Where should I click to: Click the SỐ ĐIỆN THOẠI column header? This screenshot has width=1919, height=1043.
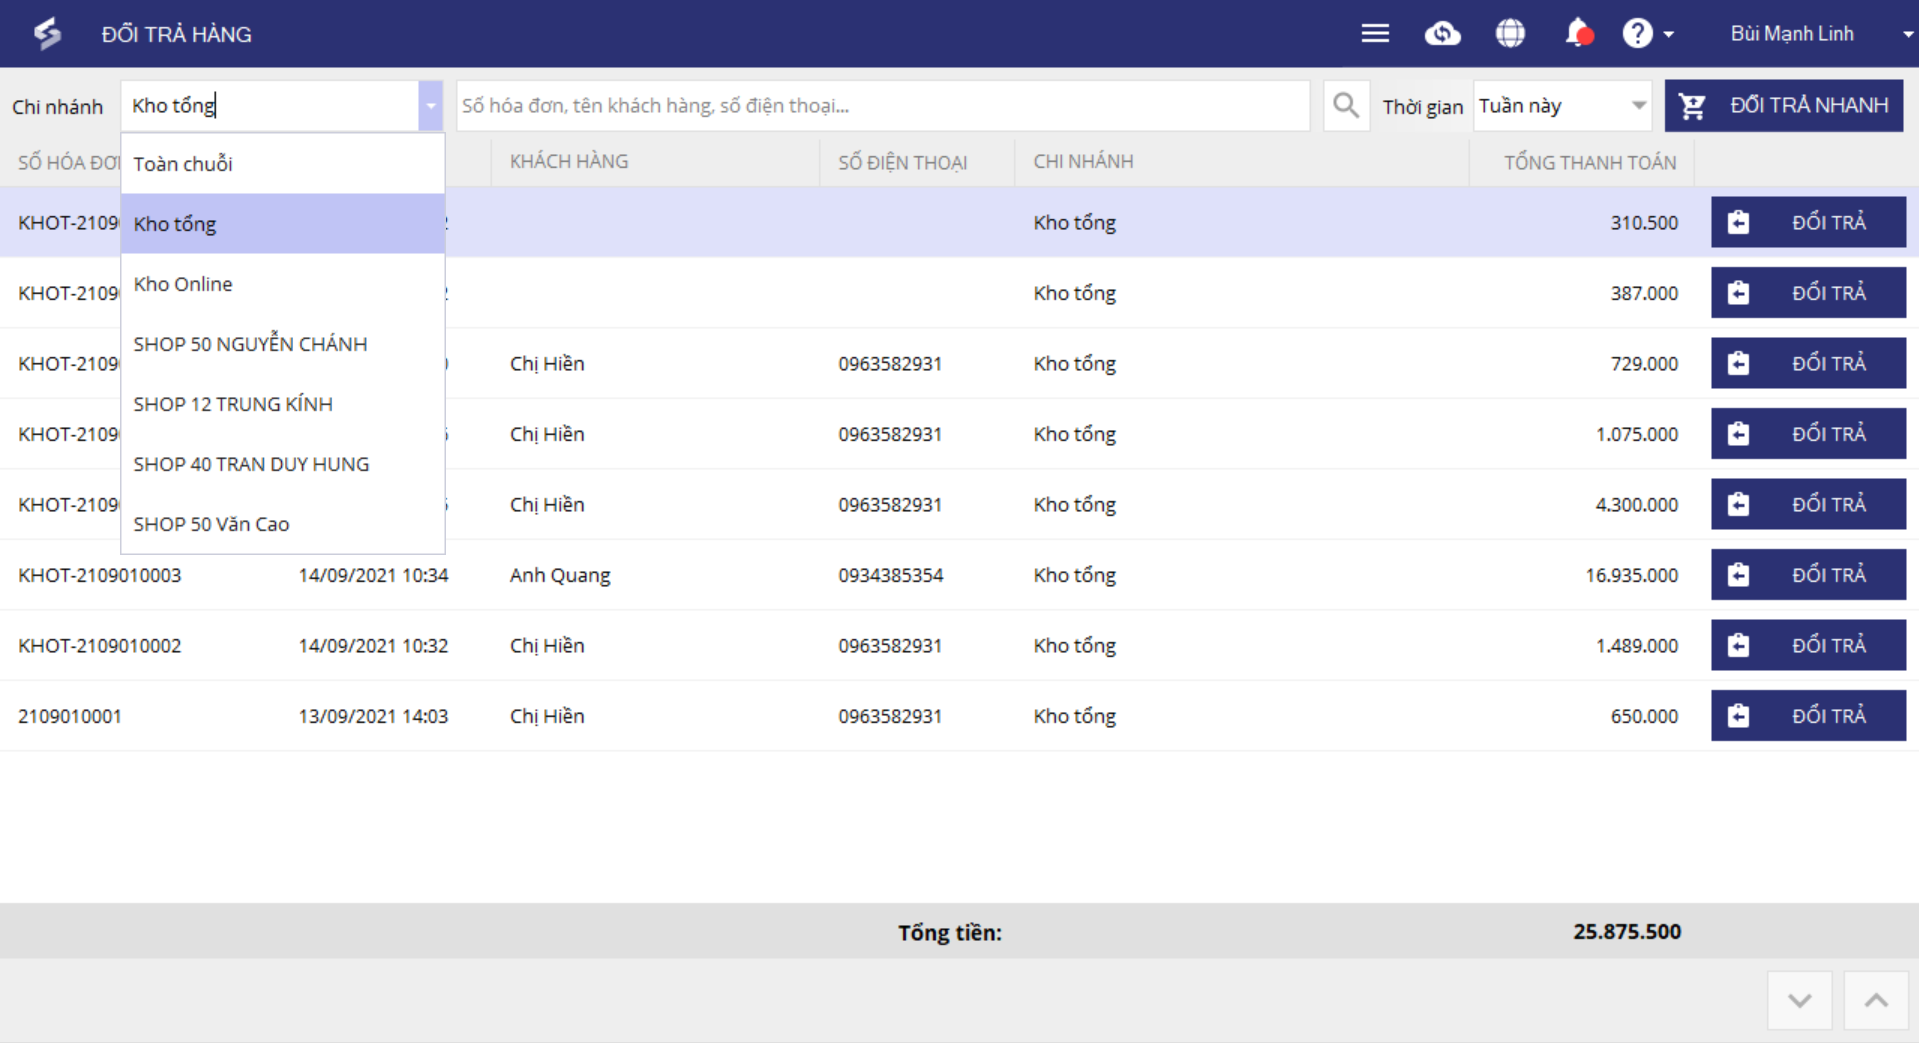coord(902,162)
